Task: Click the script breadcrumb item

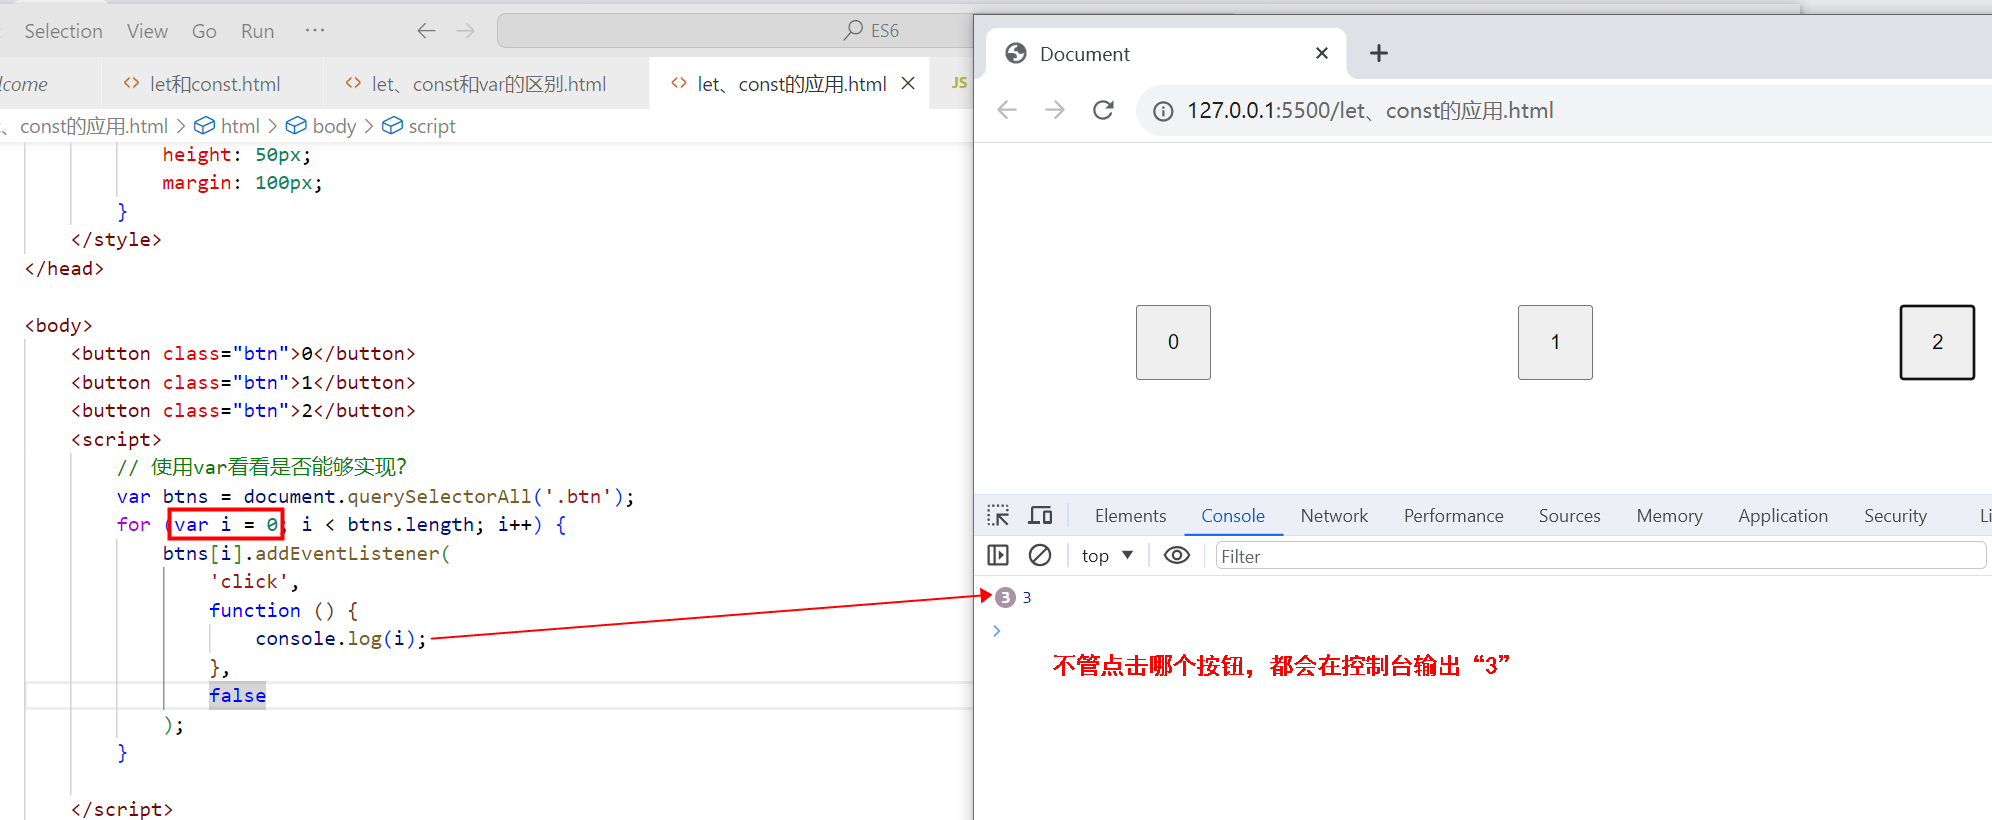Action: coord(420,126)
